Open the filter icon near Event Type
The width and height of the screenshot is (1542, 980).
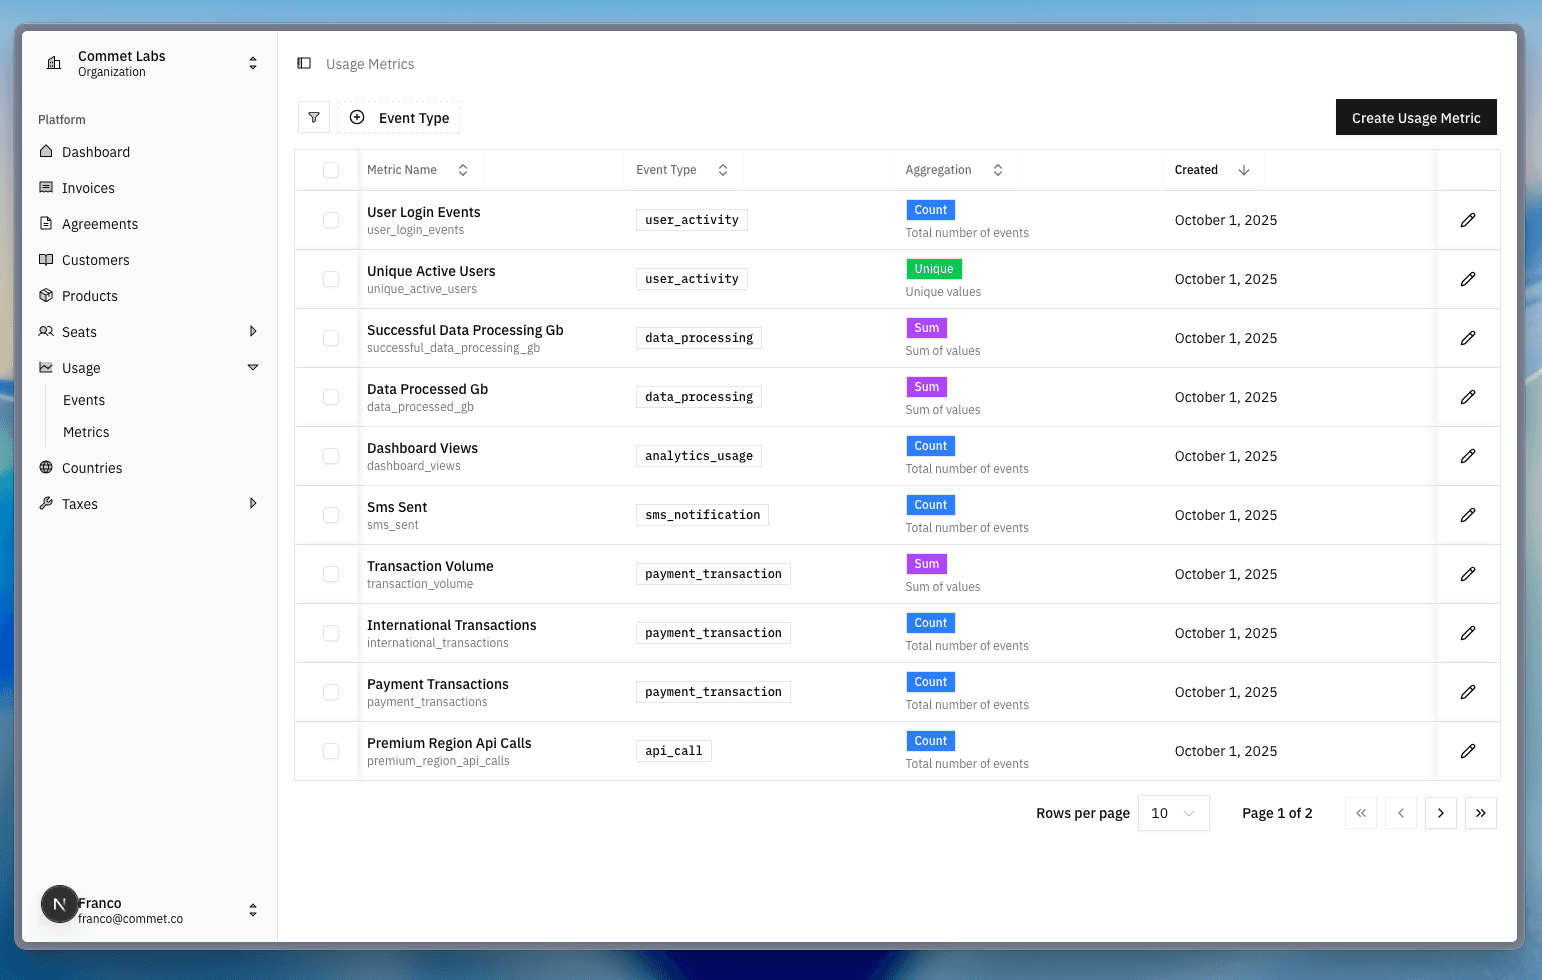(x=313, y=117)
